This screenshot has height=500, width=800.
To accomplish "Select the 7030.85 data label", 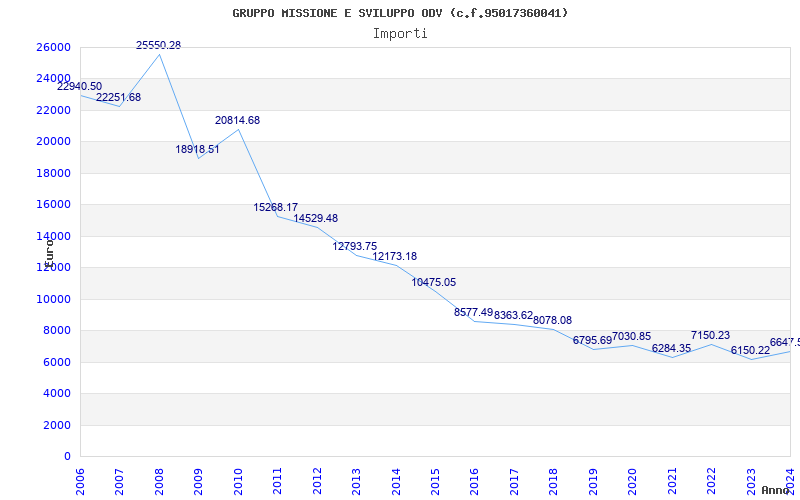I will tap(632, 337).
